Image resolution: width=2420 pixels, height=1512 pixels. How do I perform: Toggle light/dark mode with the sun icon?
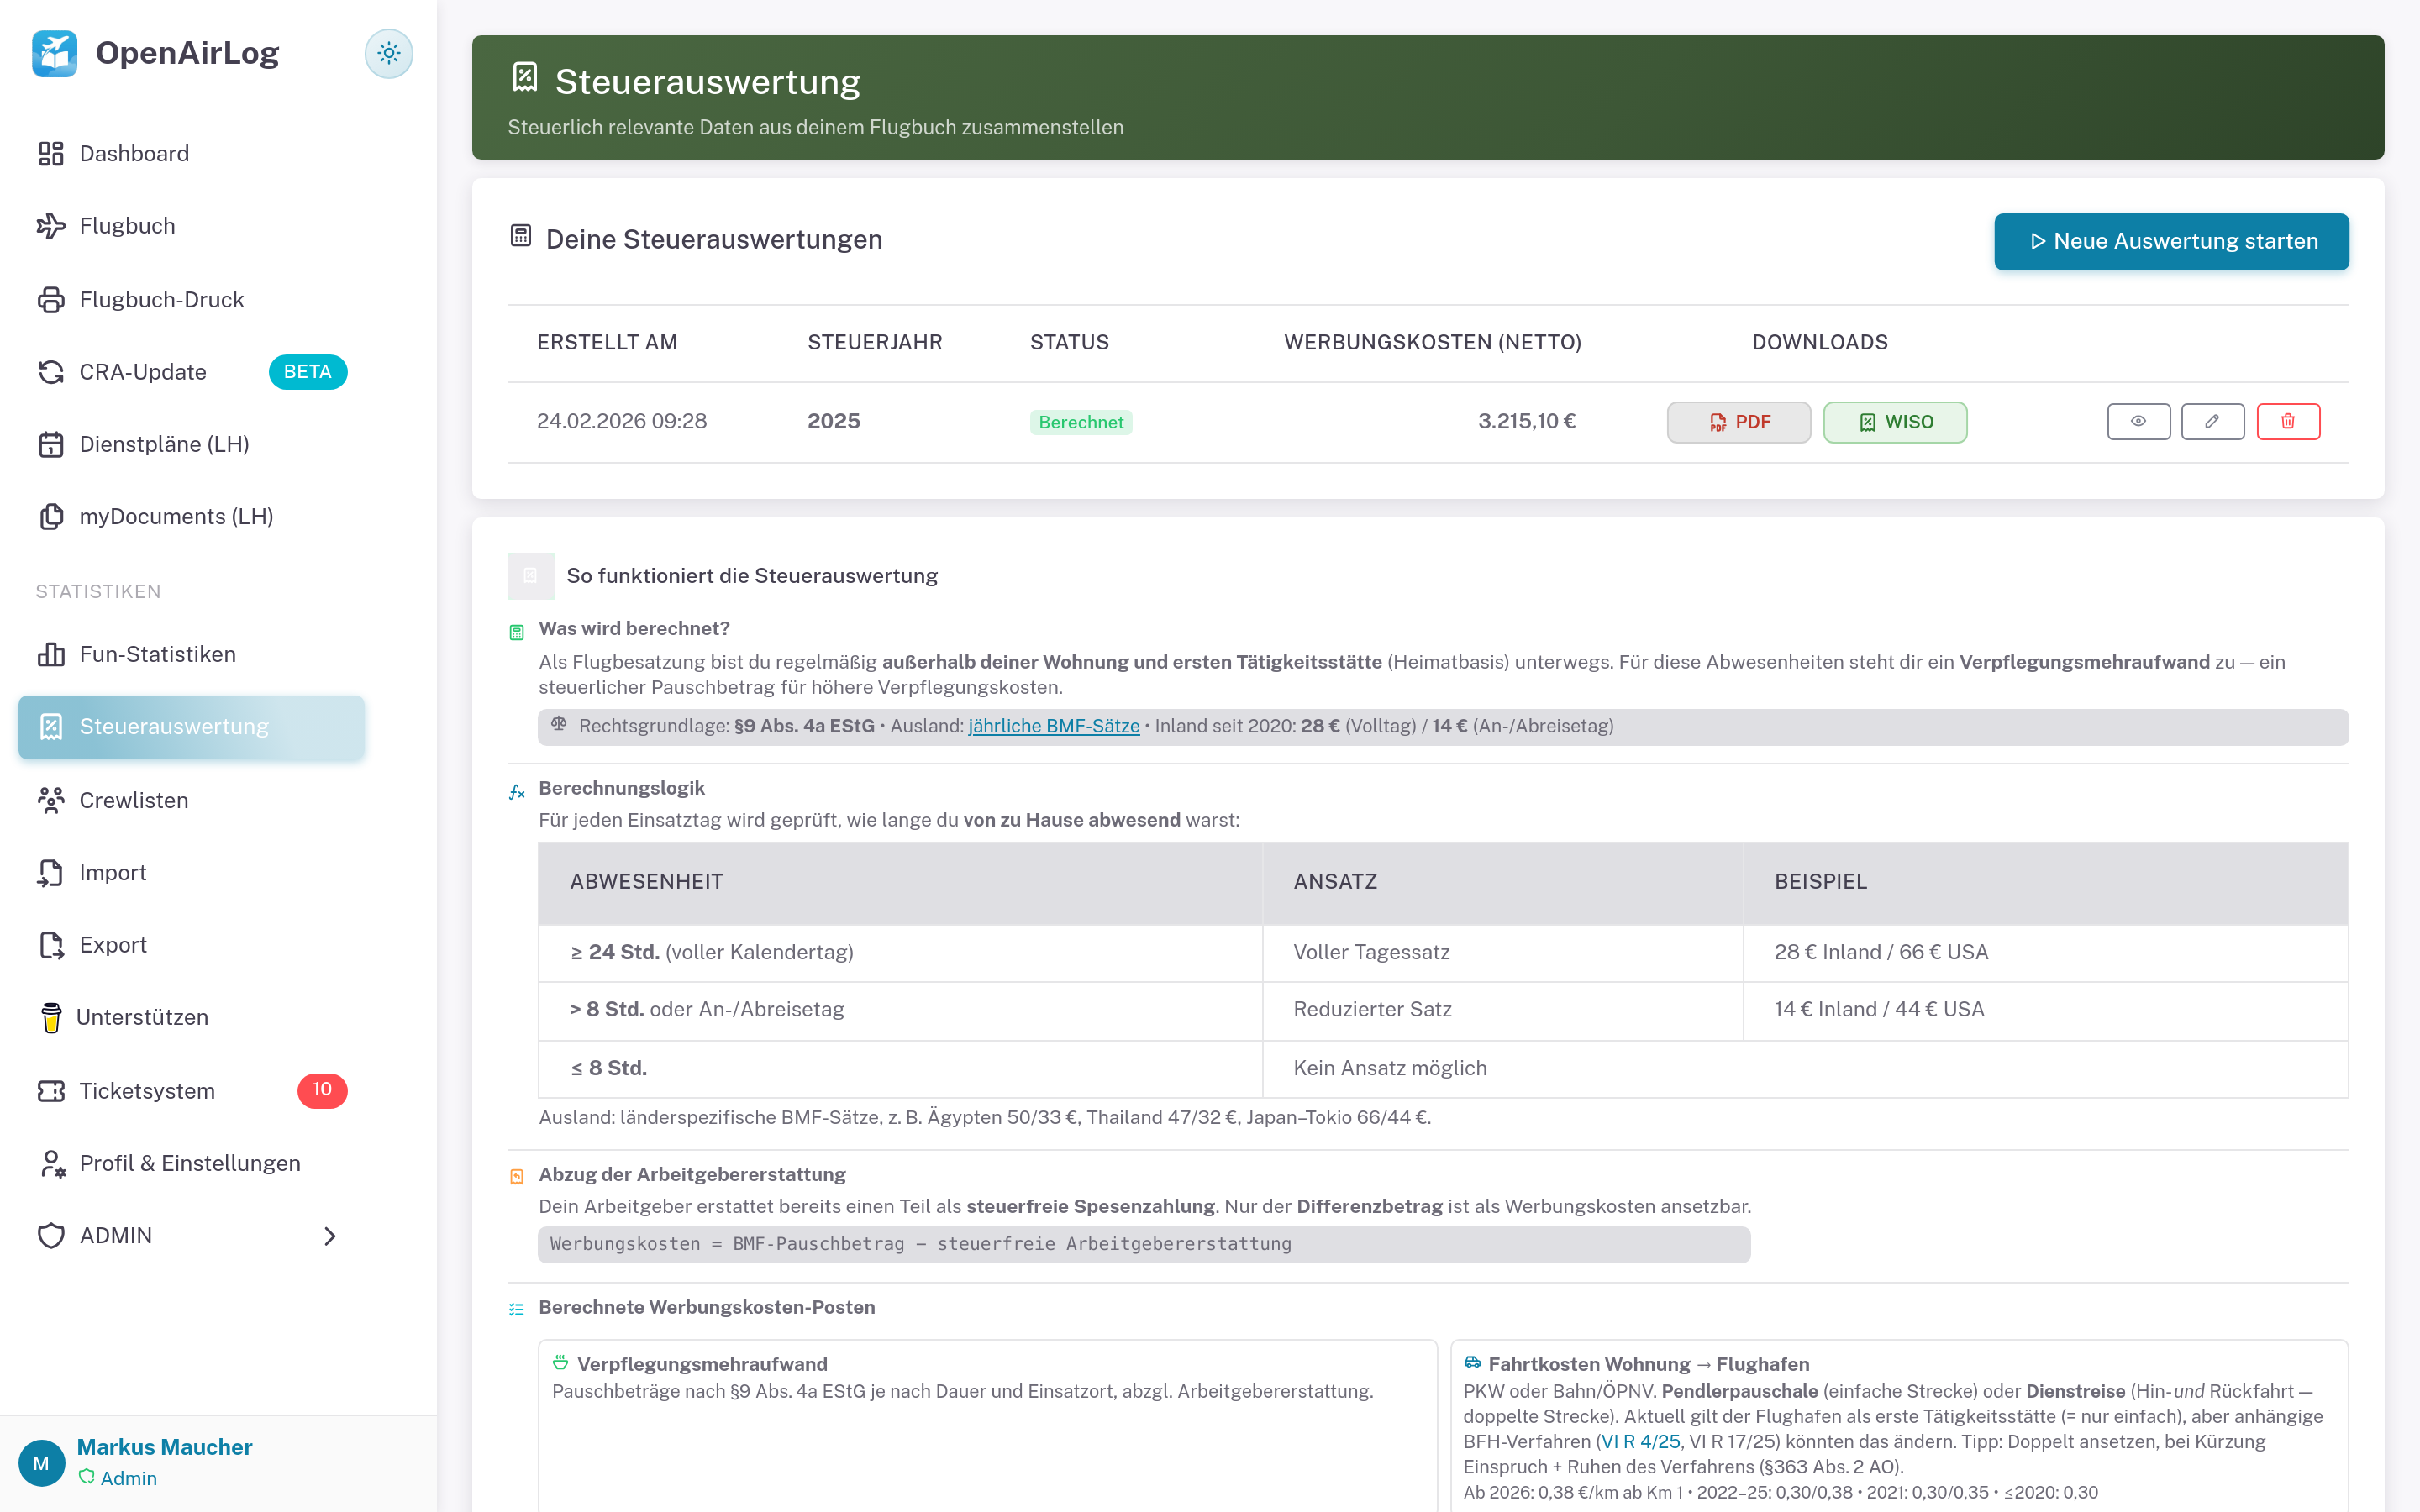click(x=389, y=53)
